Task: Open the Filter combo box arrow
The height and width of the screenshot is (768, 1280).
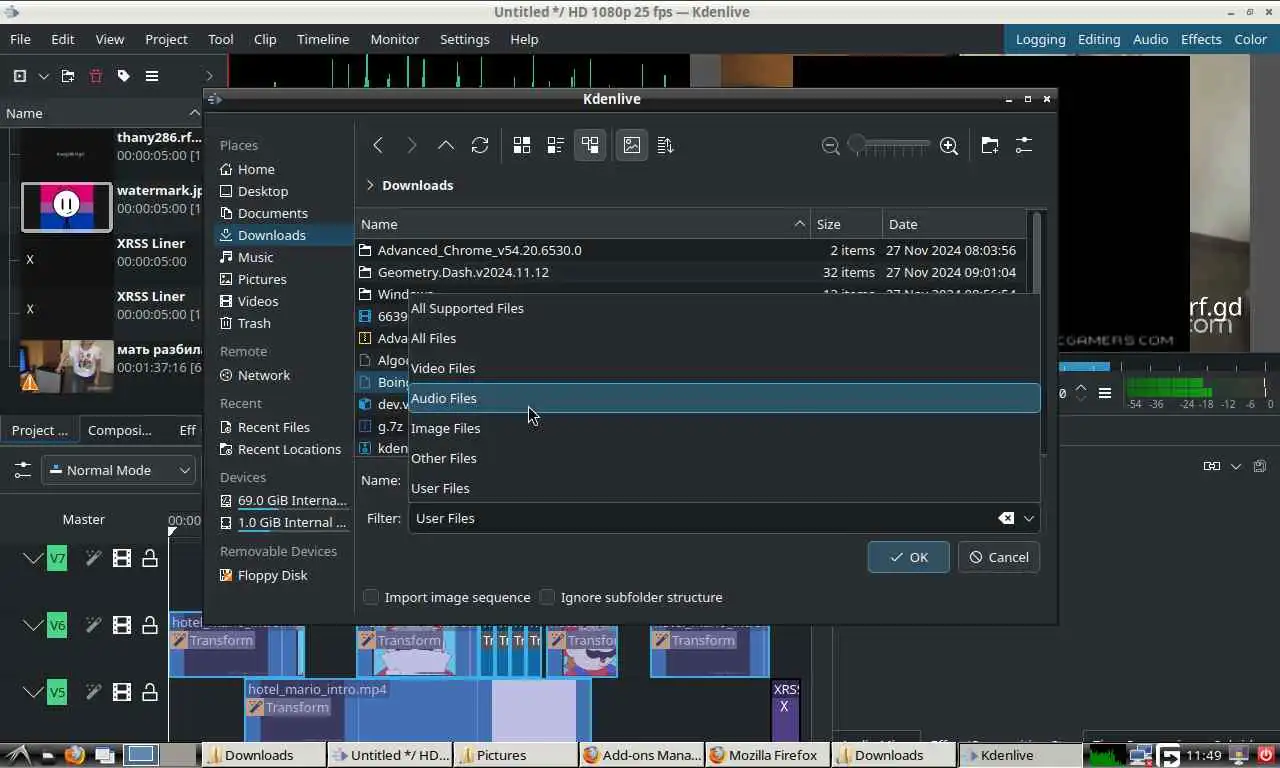Action: [x=1029, y=518]
